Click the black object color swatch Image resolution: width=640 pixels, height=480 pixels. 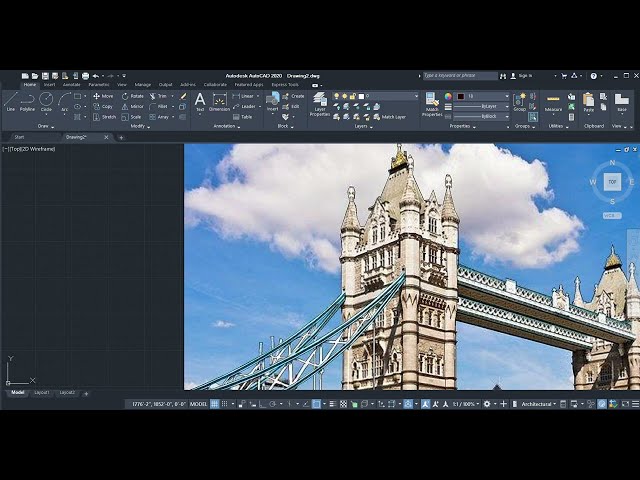(461, 96)
